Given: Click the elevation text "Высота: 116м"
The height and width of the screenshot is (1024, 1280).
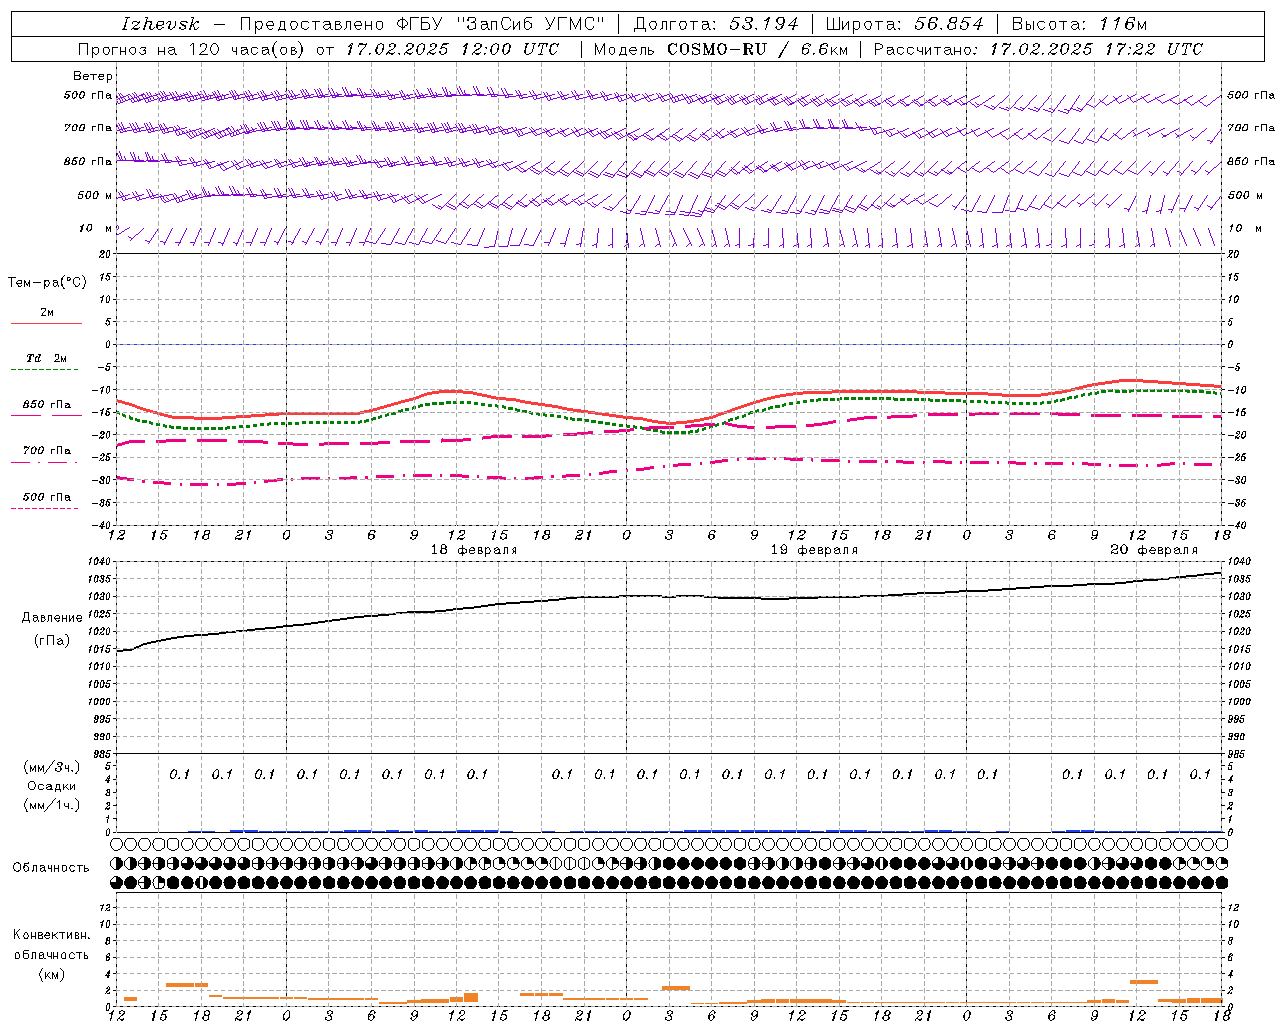Looking at the screenshot, I should coord(1079,24).
